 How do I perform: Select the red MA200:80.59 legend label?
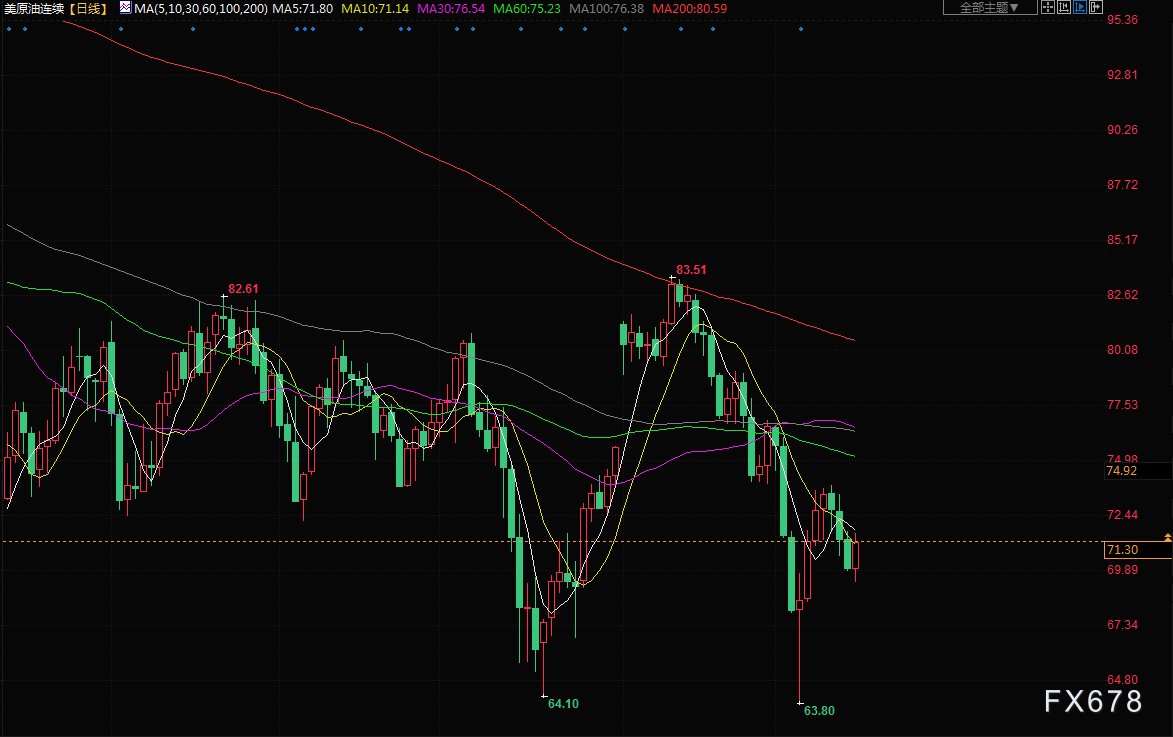click(688, 8)
